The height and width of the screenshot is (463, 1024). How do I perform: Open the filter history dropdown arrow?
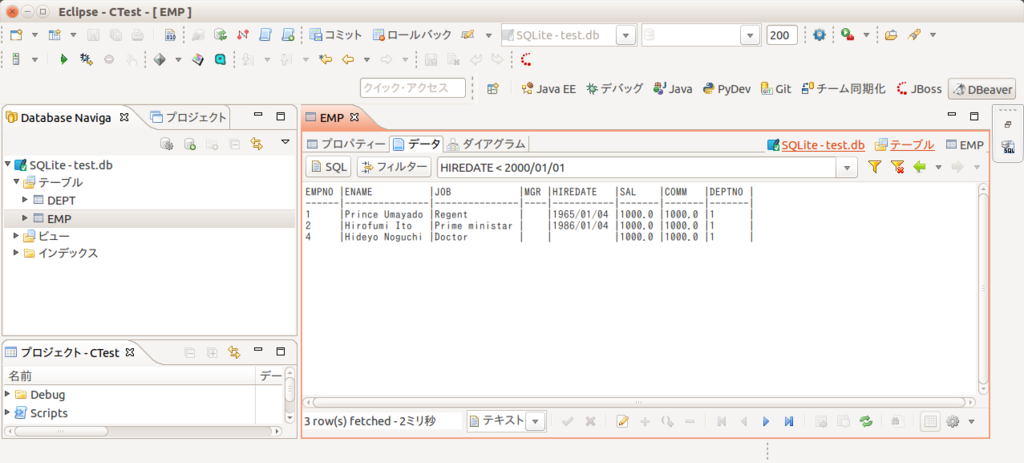point(847,168)
